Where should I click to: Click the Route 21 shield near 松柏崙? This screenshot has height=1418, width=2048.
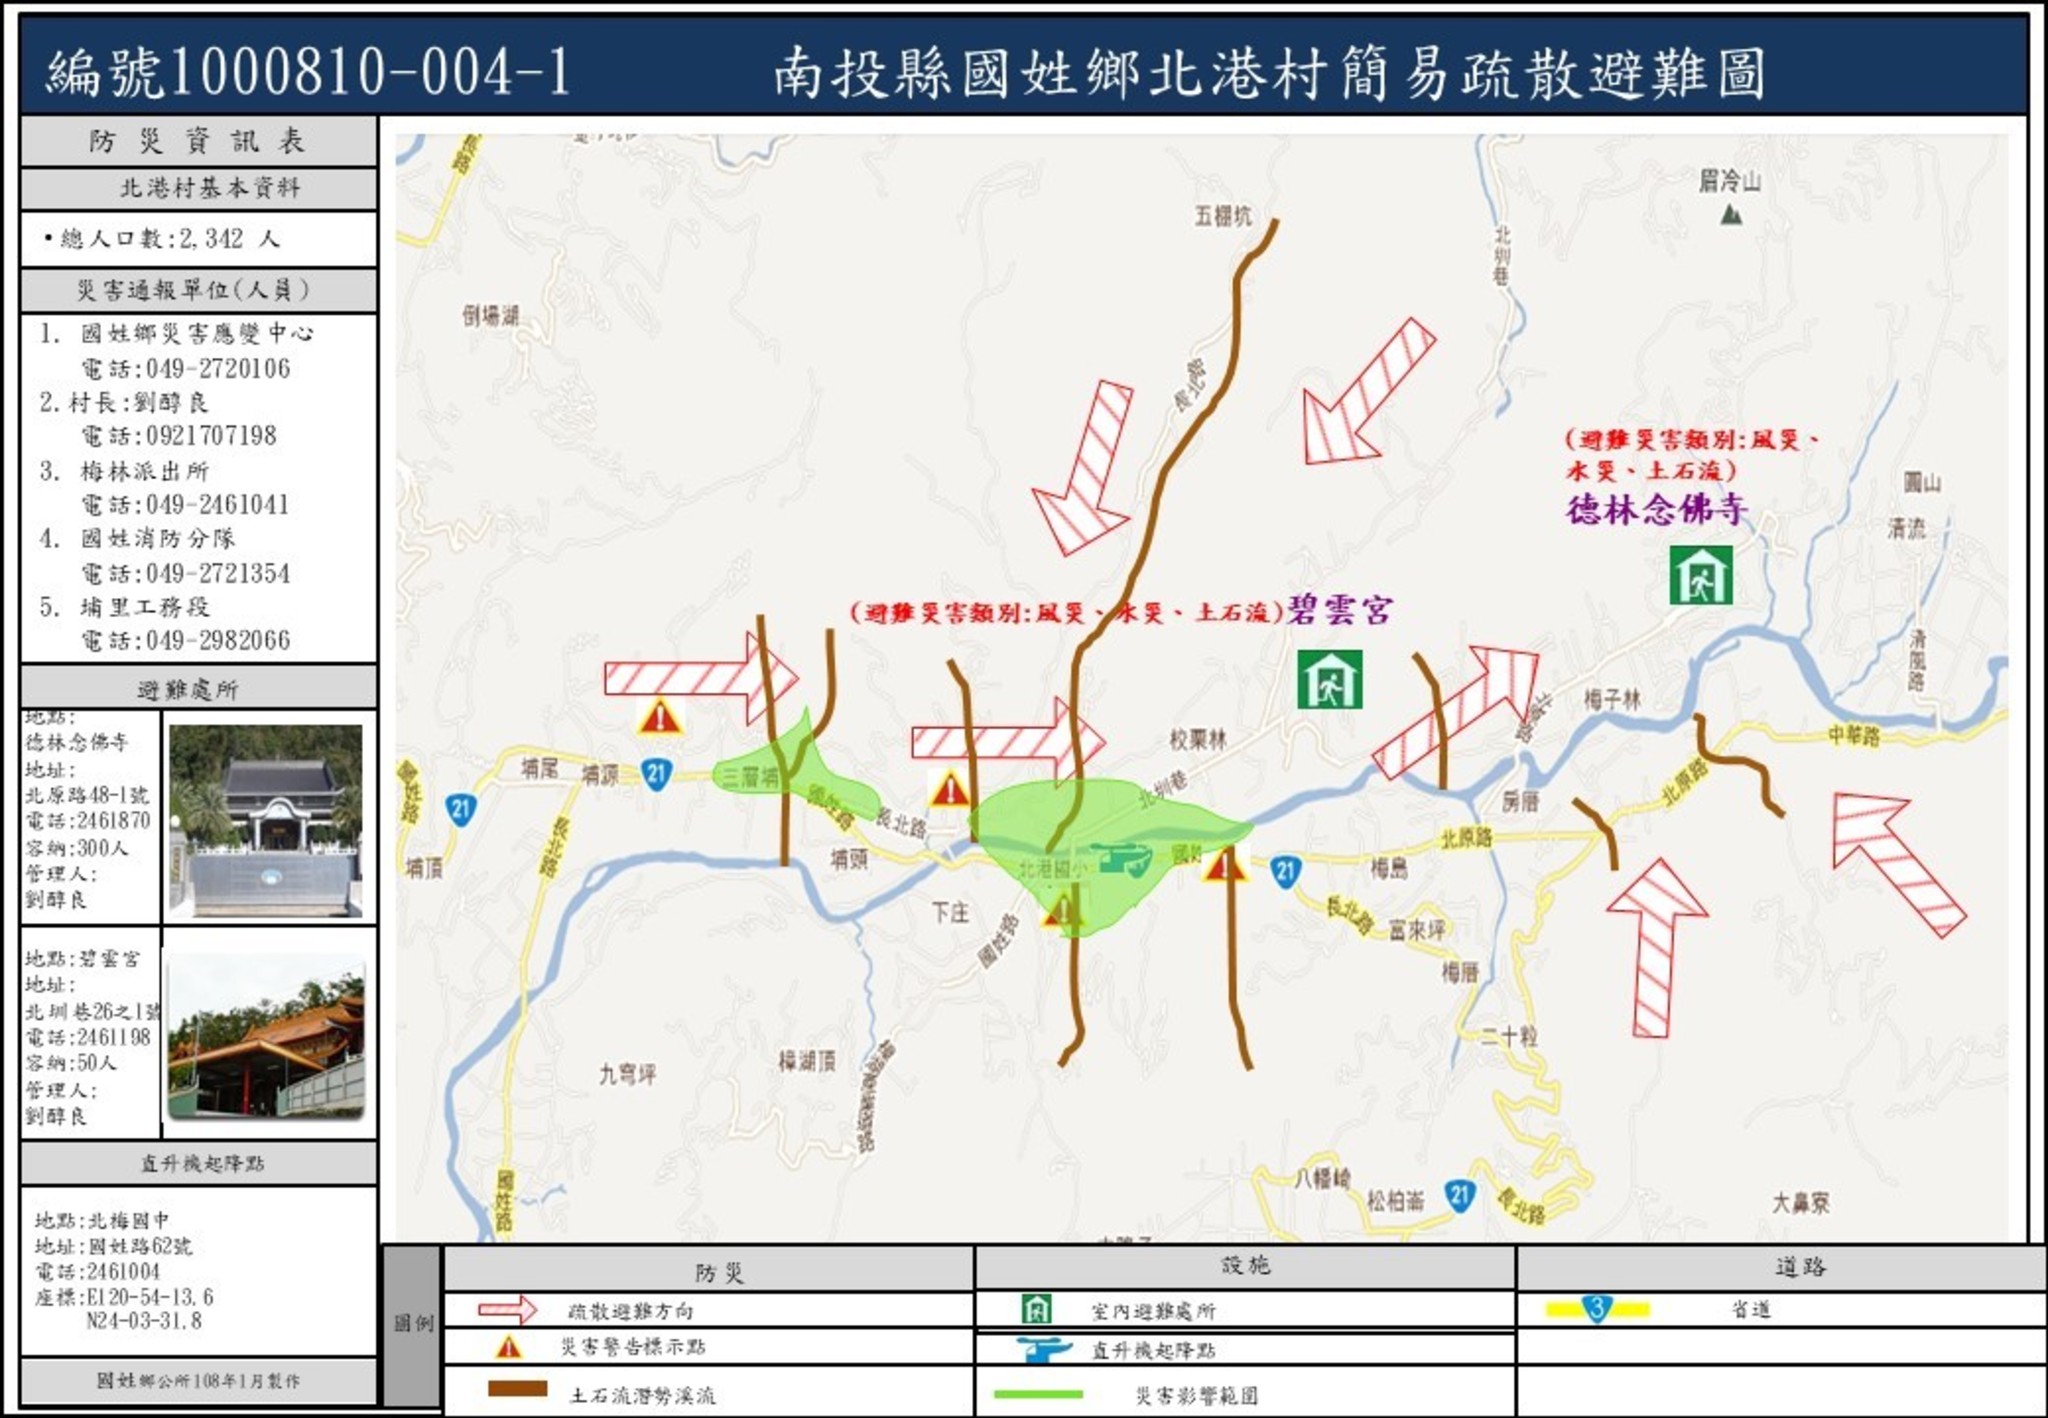coord(1459,1194)
